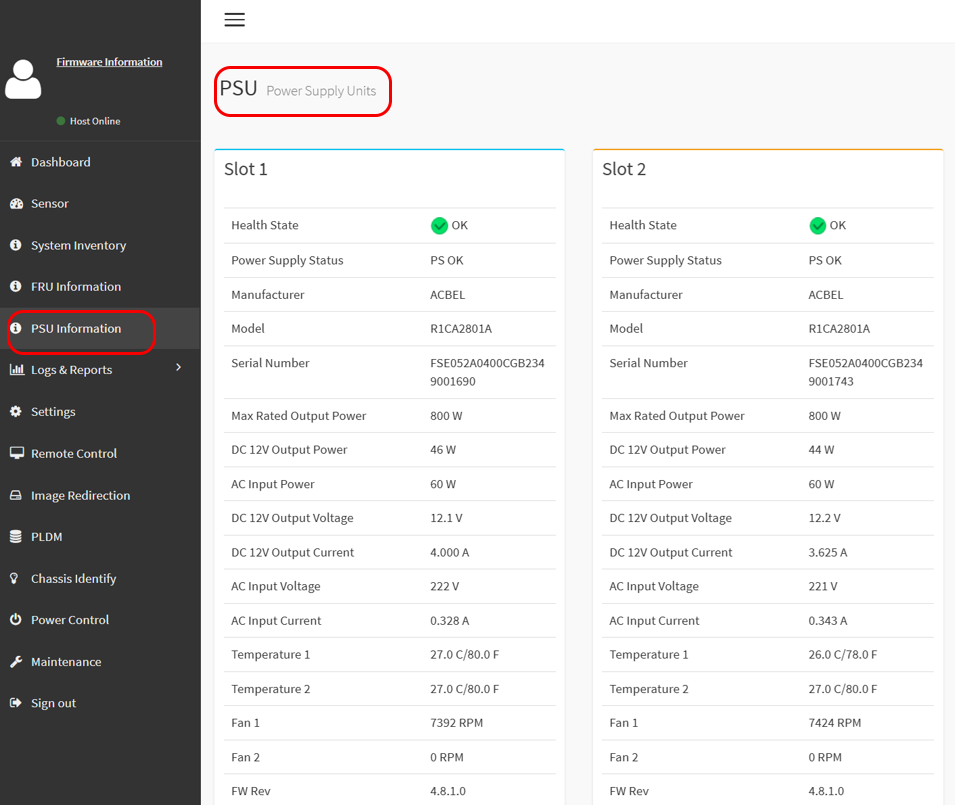Click Slot 1 AC input voltage 222 V
The image size is (955, 805).
[445, 586]
